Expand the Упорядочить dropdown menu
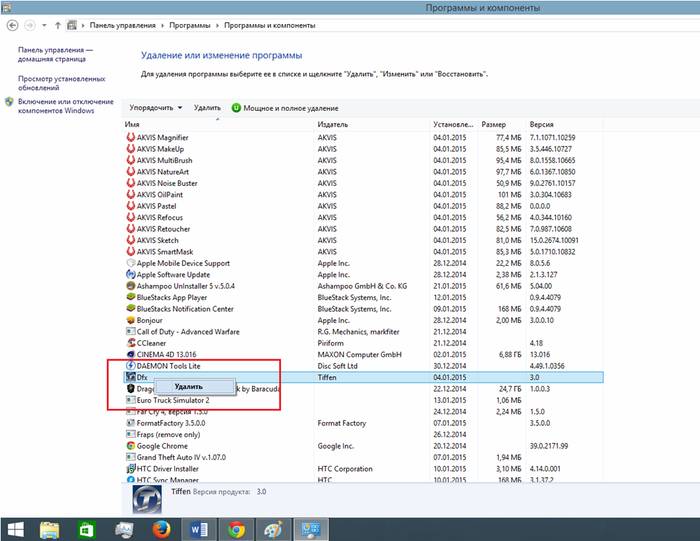This screenshot has height=541, width=700. point(155,107)
